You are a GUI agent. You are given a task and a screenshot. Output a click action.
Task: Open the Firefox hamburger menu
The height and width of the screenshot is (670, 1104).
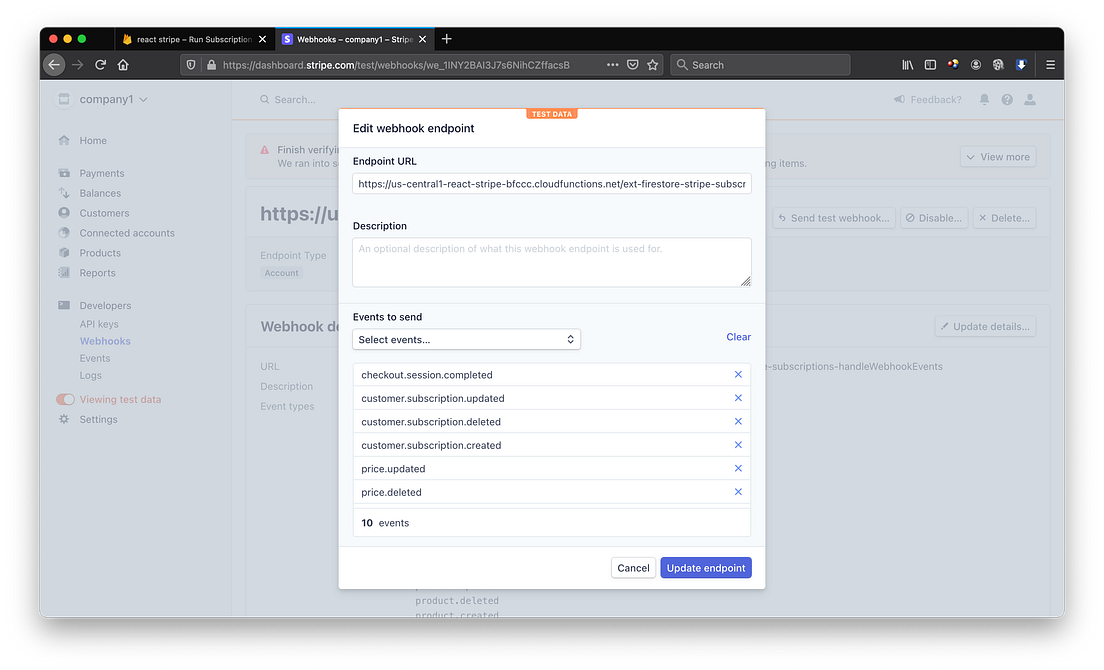click(1049, 64)
